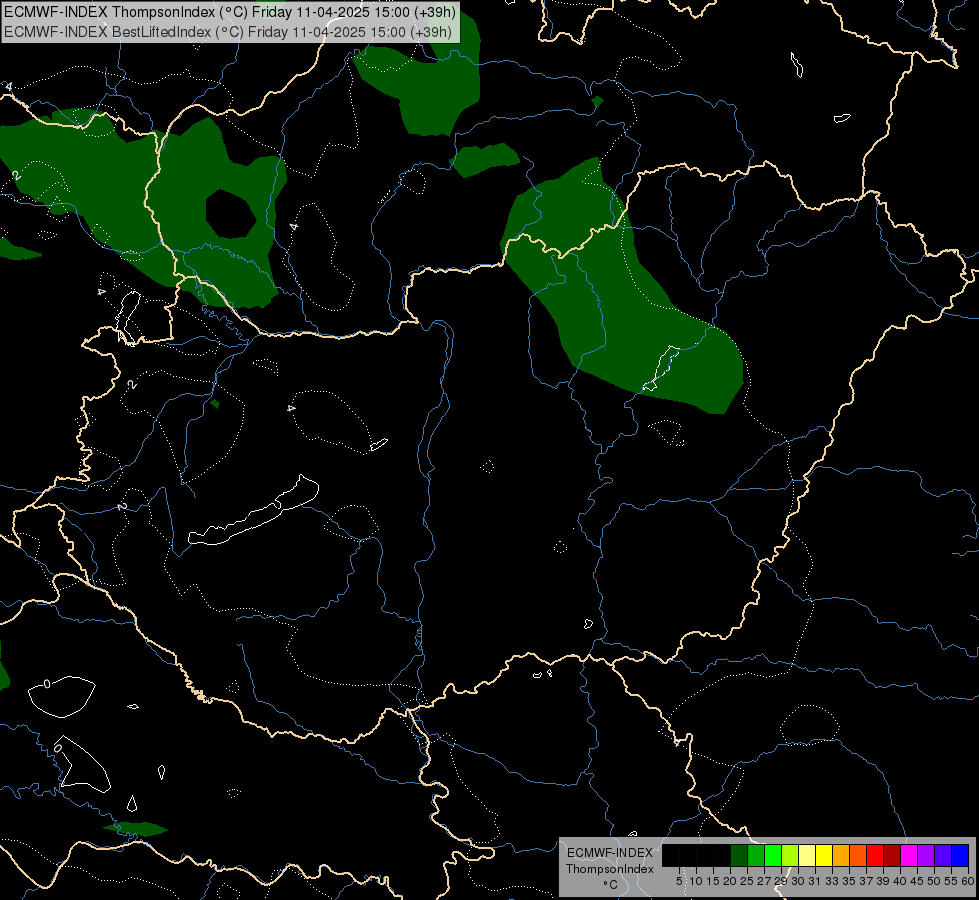
Task: Click the purple 45–50 legend swatch
Action: (926, 855)
